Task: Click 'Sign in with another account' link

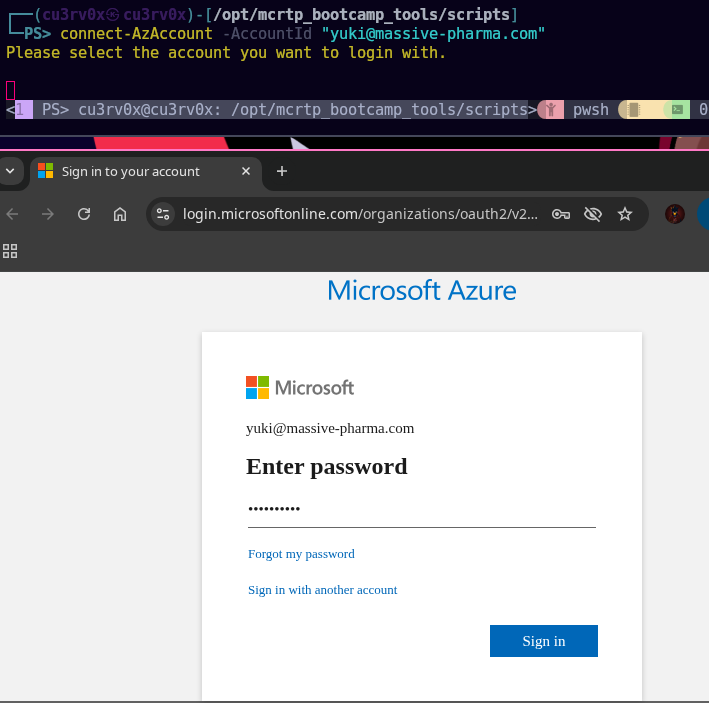Action: click(x=322, y=590)
